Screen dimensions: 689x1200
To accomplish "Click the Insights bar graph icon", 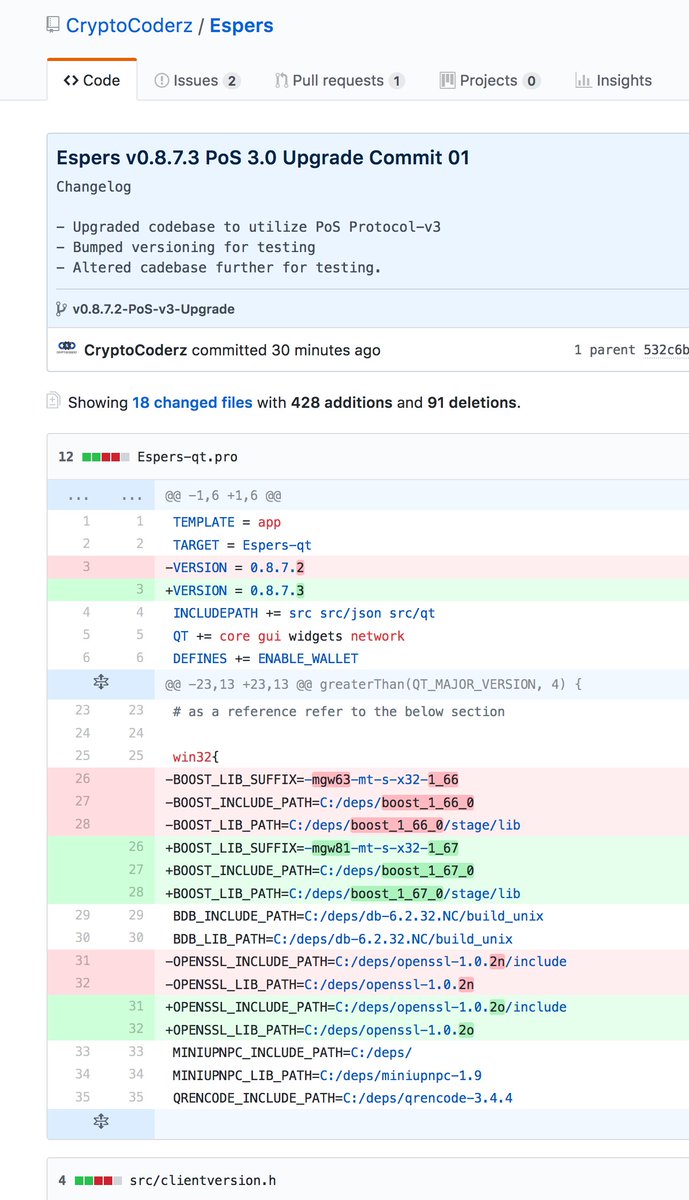I will coord(583,80).
